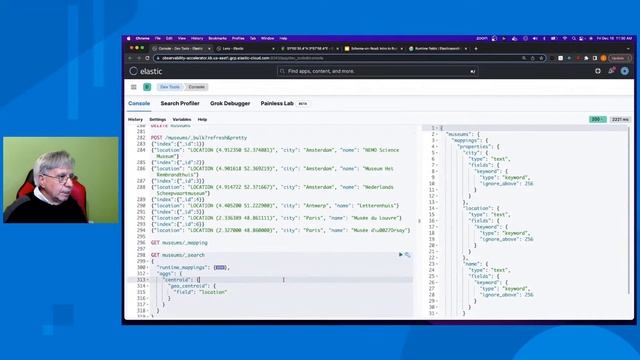Open the Wi-Fi status icon in menu bar

(565, 38)
